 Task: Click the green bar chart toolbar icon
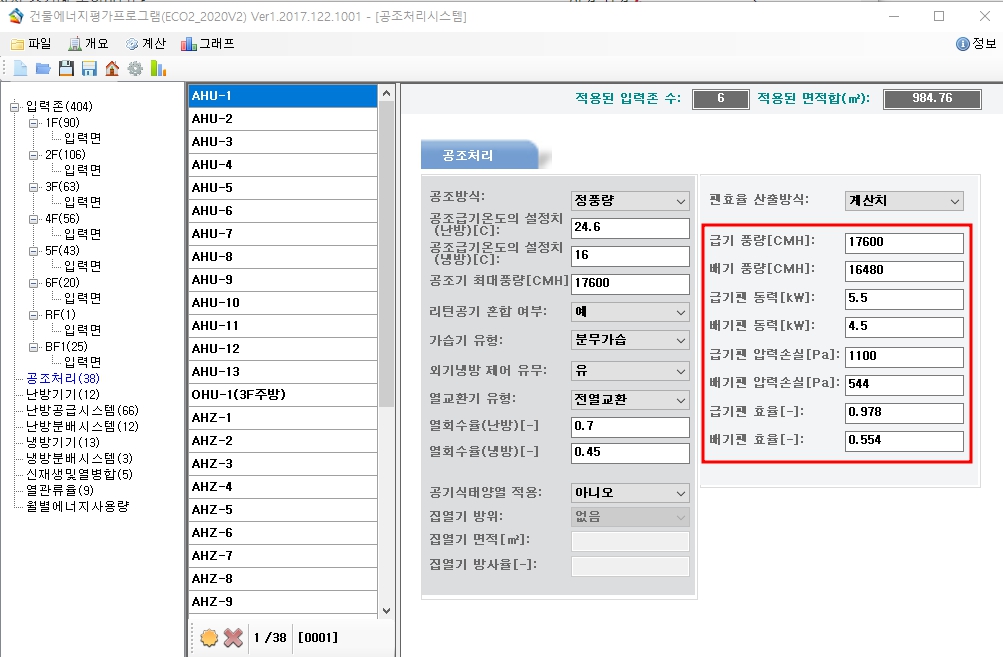click(x=158, y=68)
